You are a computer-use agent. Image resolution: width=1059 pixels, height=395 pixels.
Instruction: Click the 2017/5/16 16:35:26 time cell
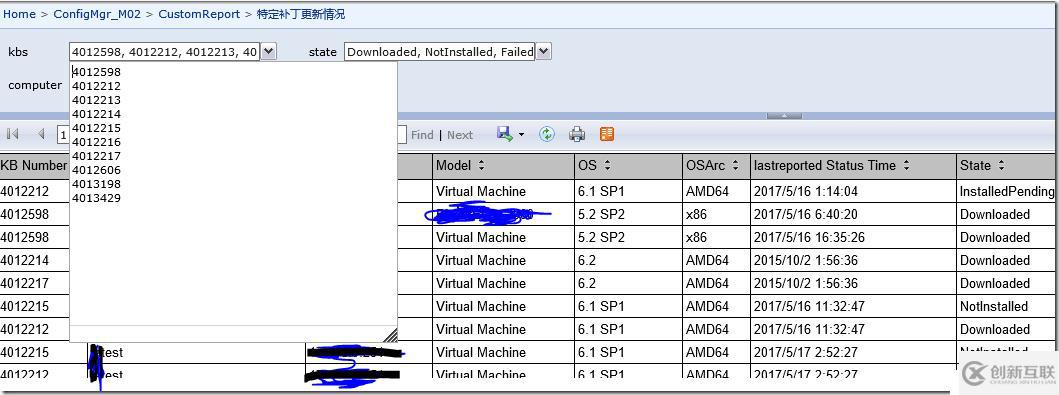[853, 237]
